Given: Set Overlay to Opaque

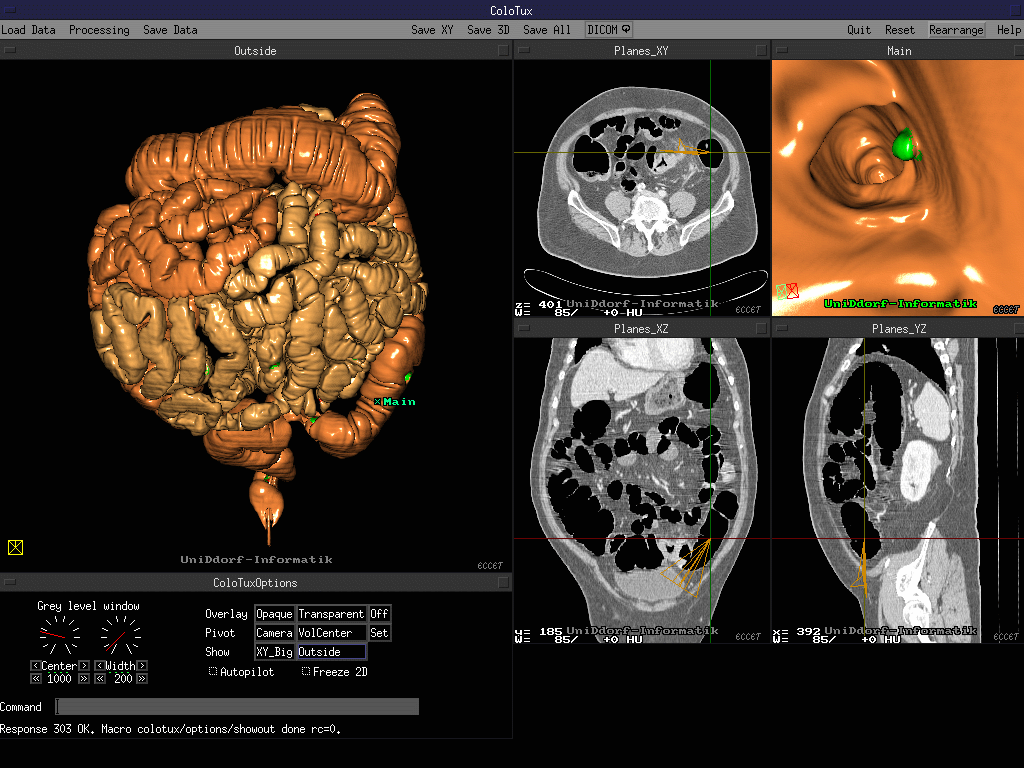Looking at the screenshot, I should click(274, 614).
